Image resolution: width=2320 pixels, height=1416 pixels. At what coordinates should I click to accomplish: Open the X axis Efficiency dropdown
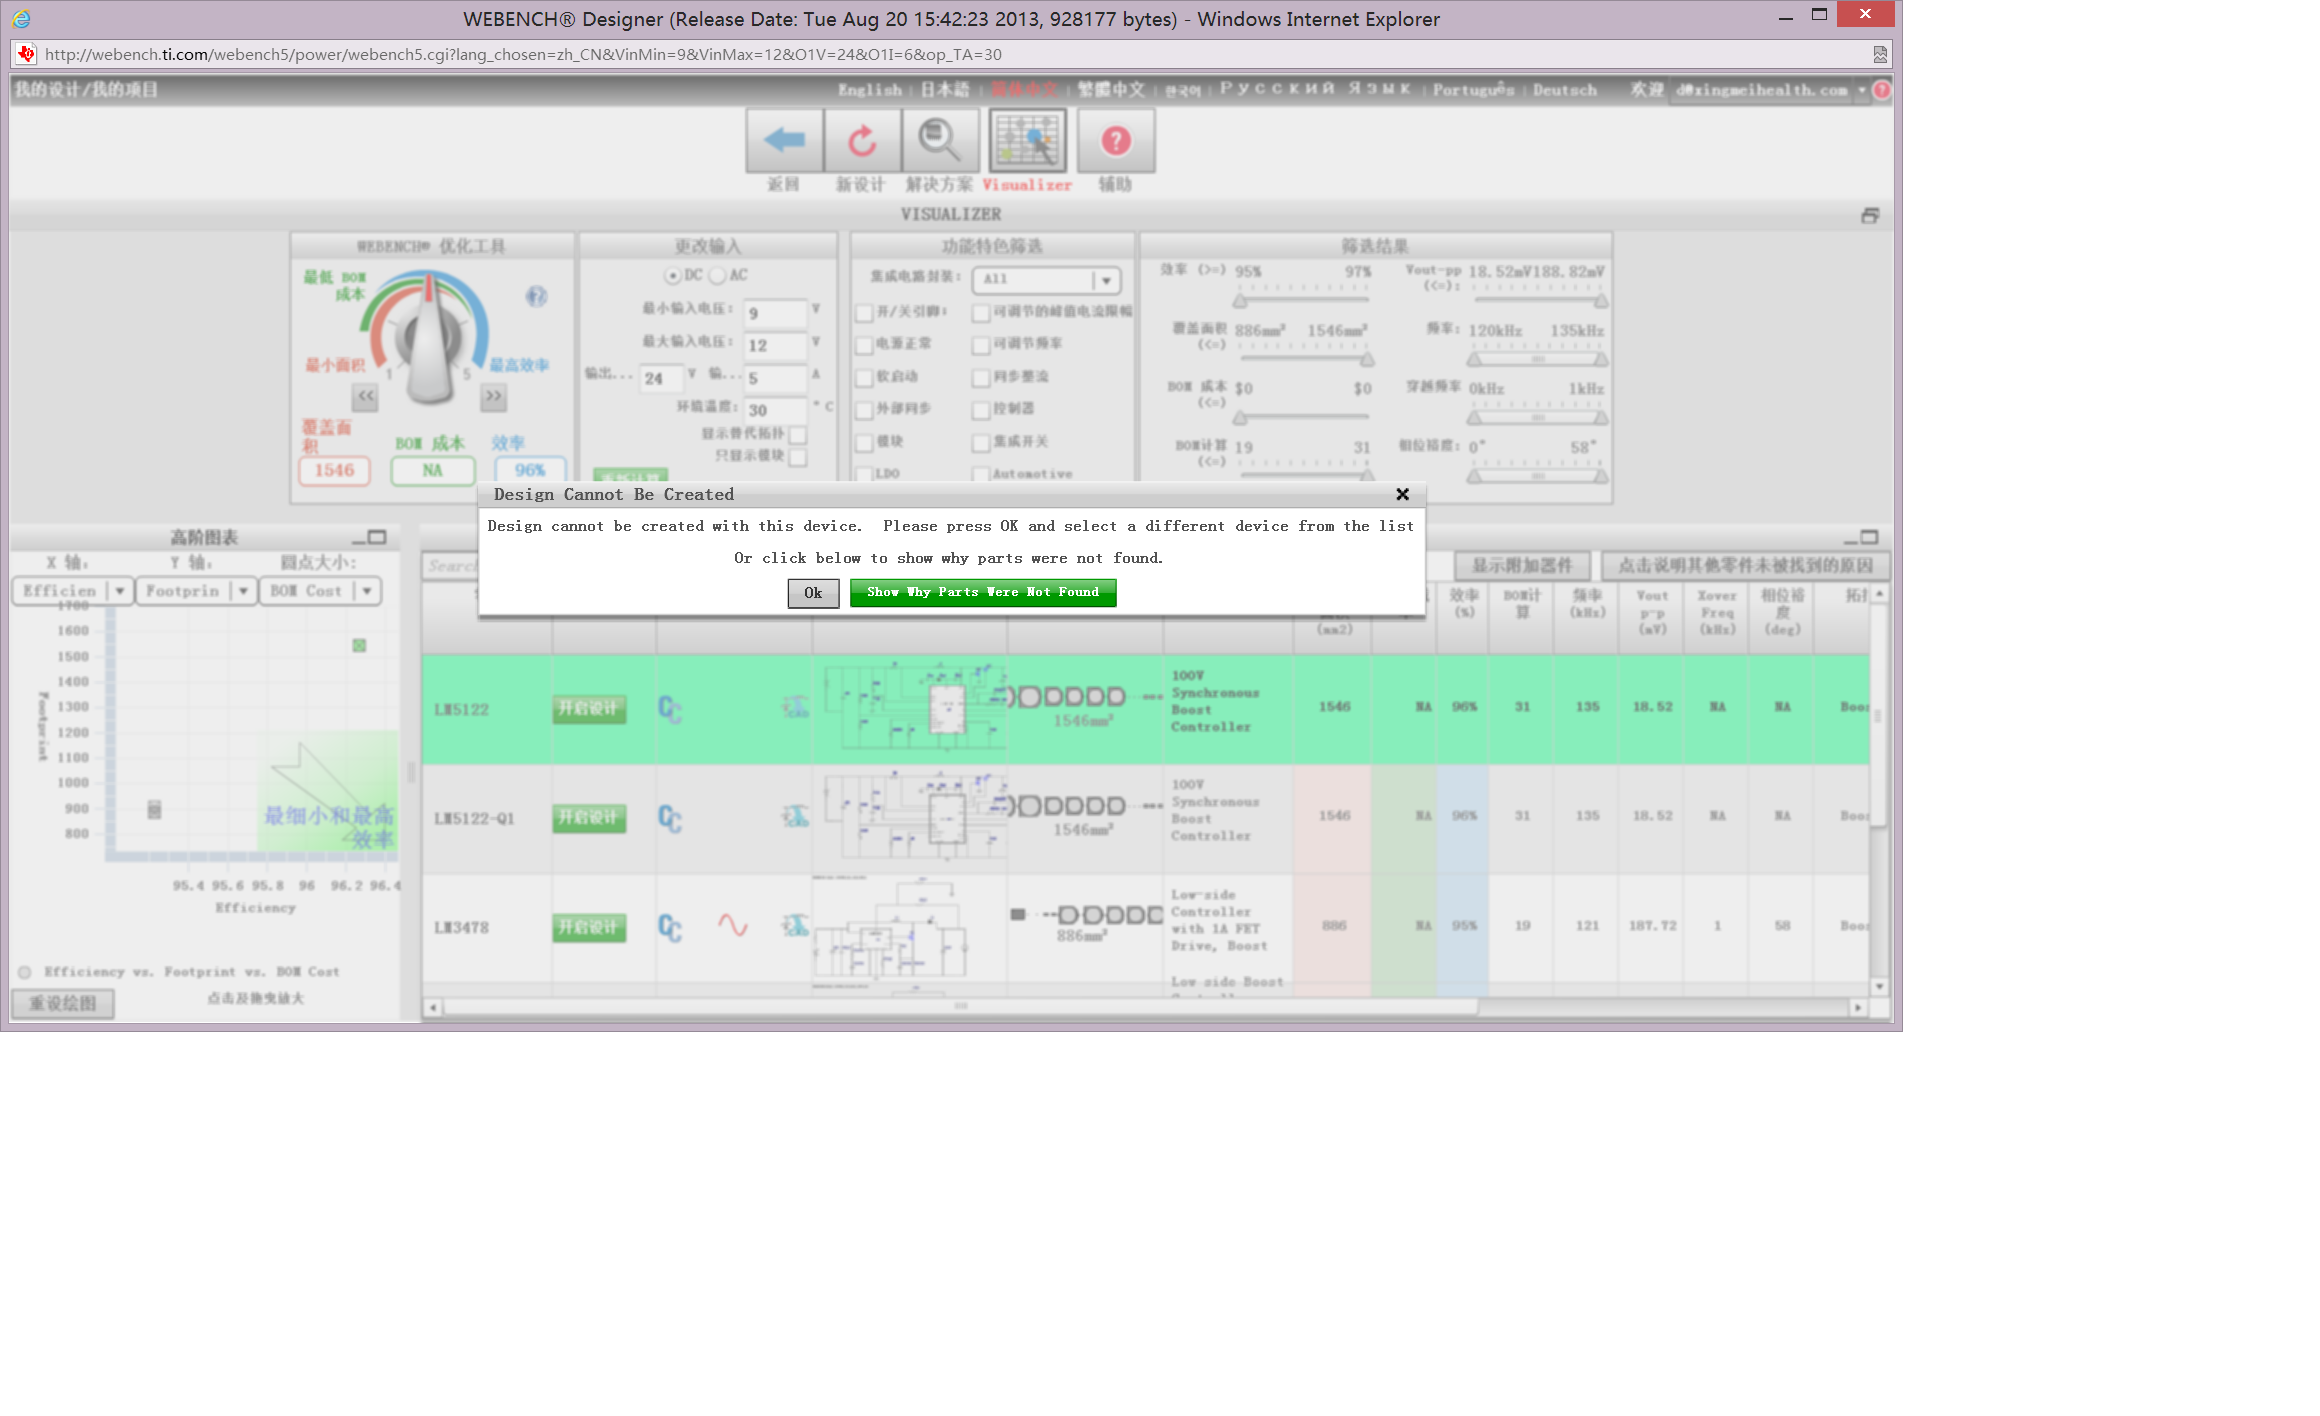click(119, 591)
